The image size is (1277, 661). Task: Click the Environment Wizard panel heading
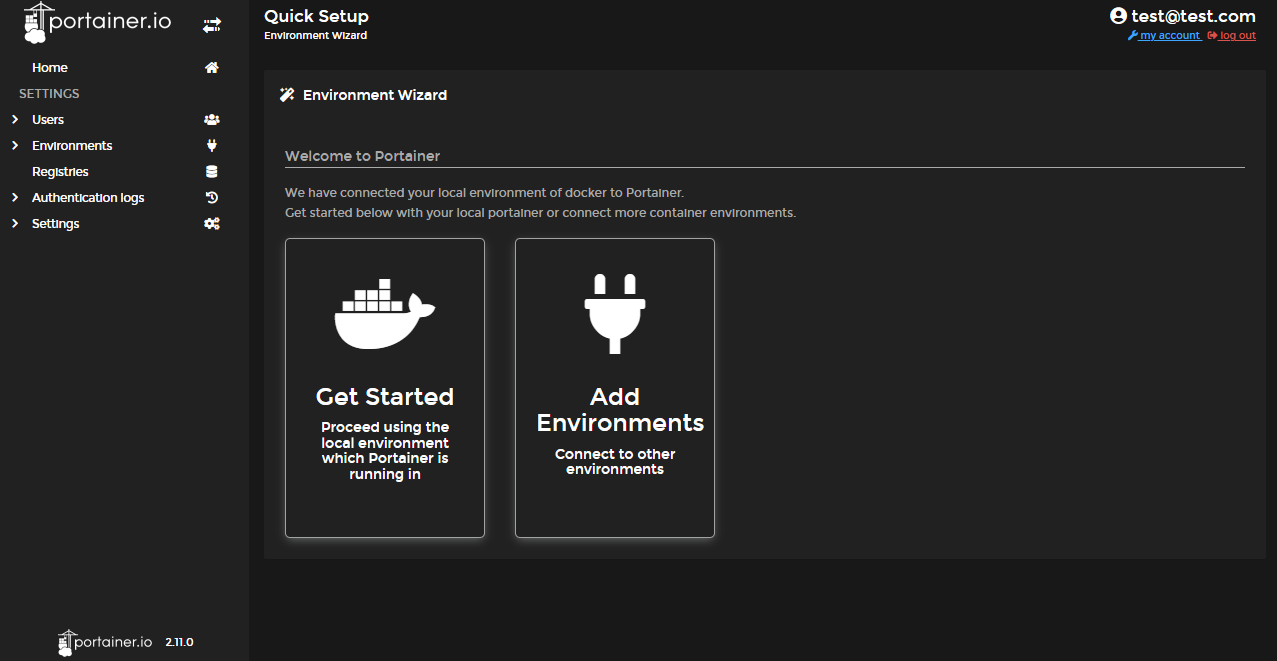tap(375, 95)
